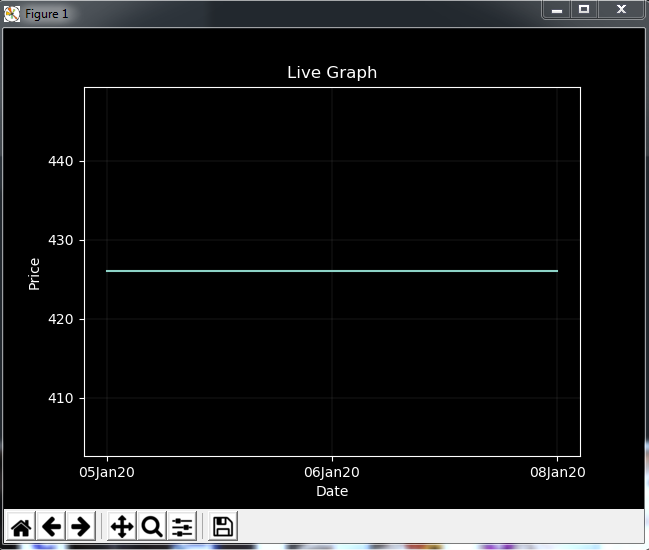The width and height of the screenshot is (649, 550).
Task: Activate the Pan axes cross-arrows tool
Action: (x=122, y=526)
